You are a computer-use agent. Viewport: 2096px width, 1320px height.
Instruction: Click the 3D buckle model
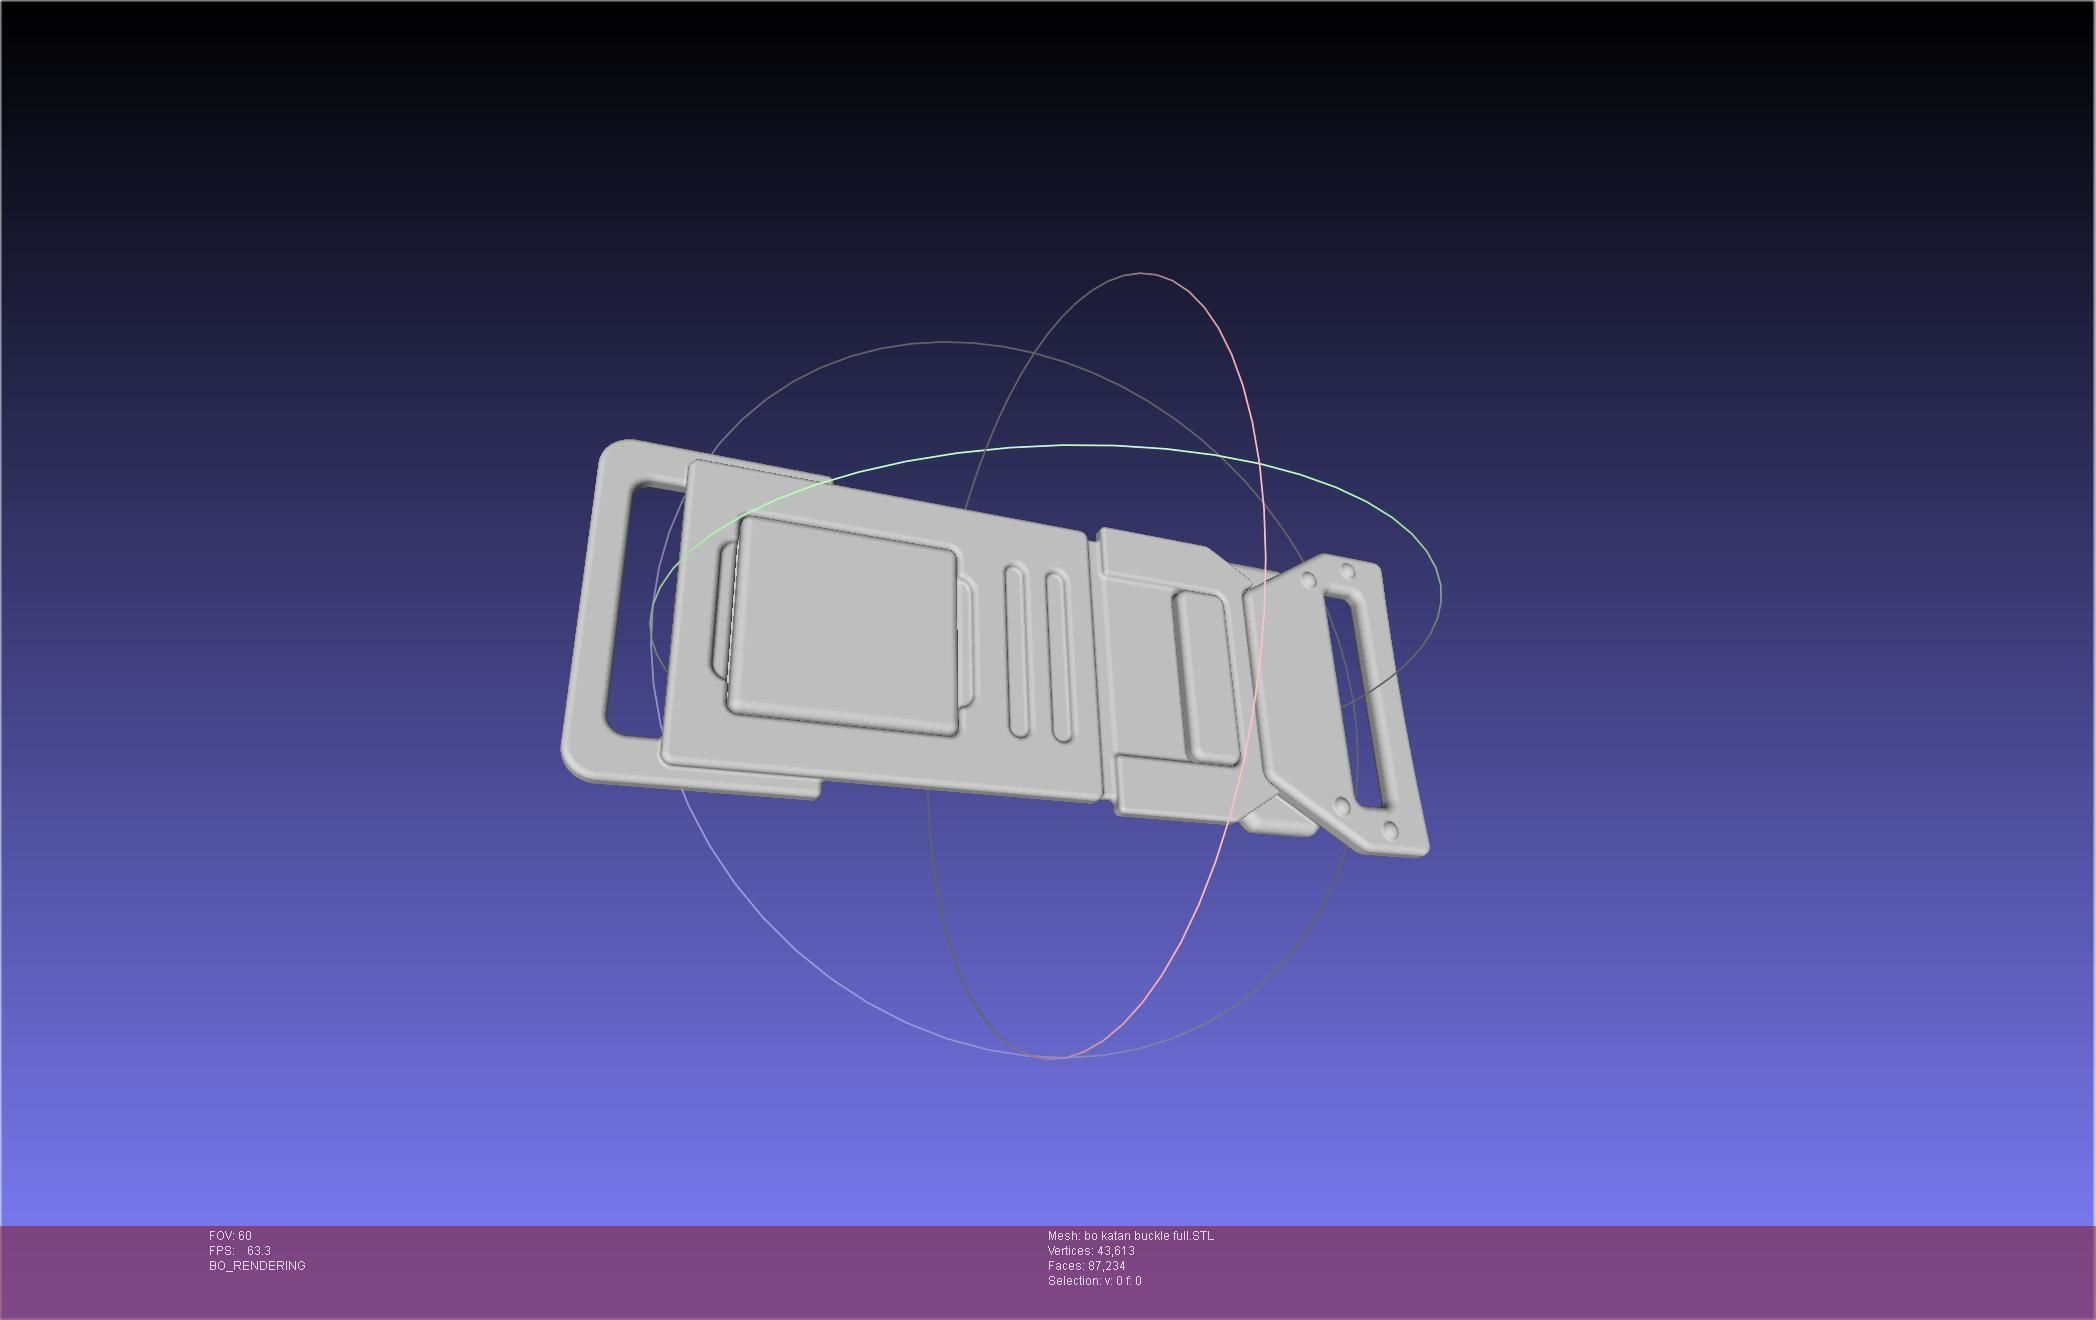pos(995,650)
